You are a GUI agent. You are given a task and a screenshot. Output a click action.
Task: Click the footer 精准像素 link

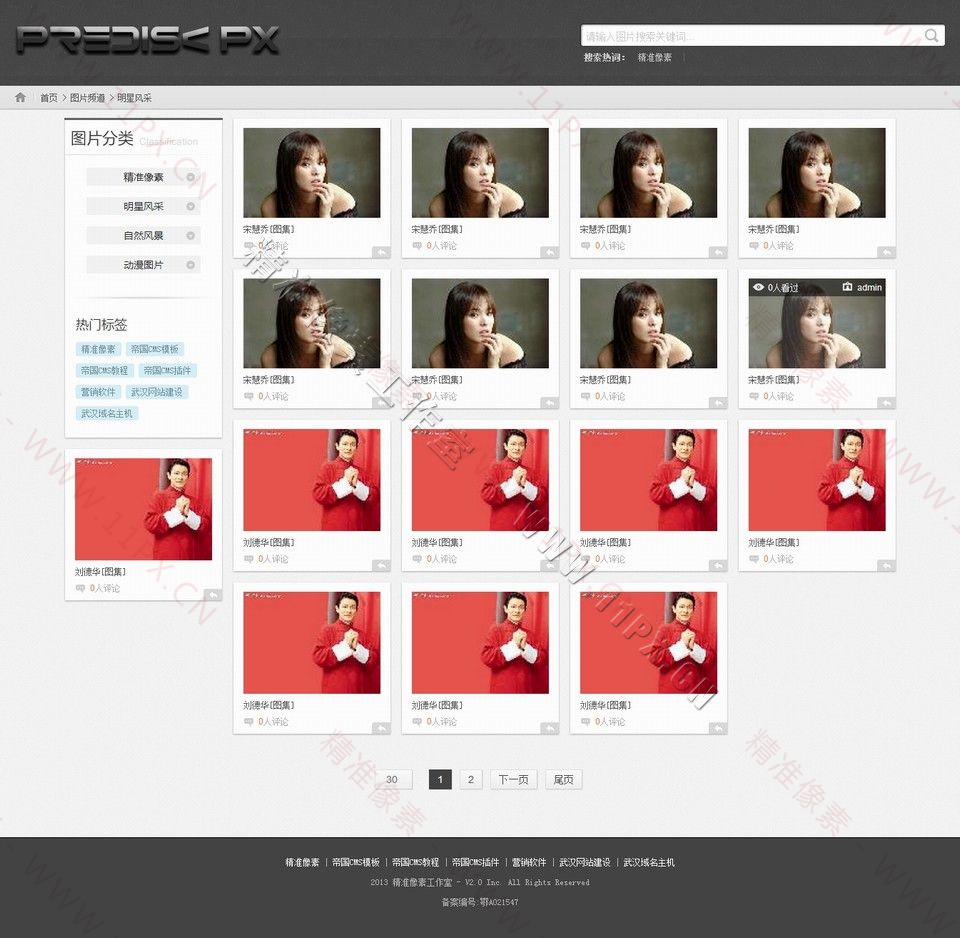coord(302,863)
